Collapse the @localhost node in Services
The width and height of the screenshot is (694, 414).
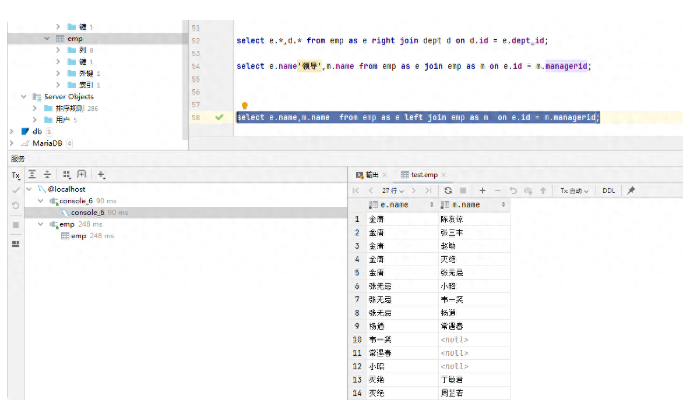pos(29,189)
